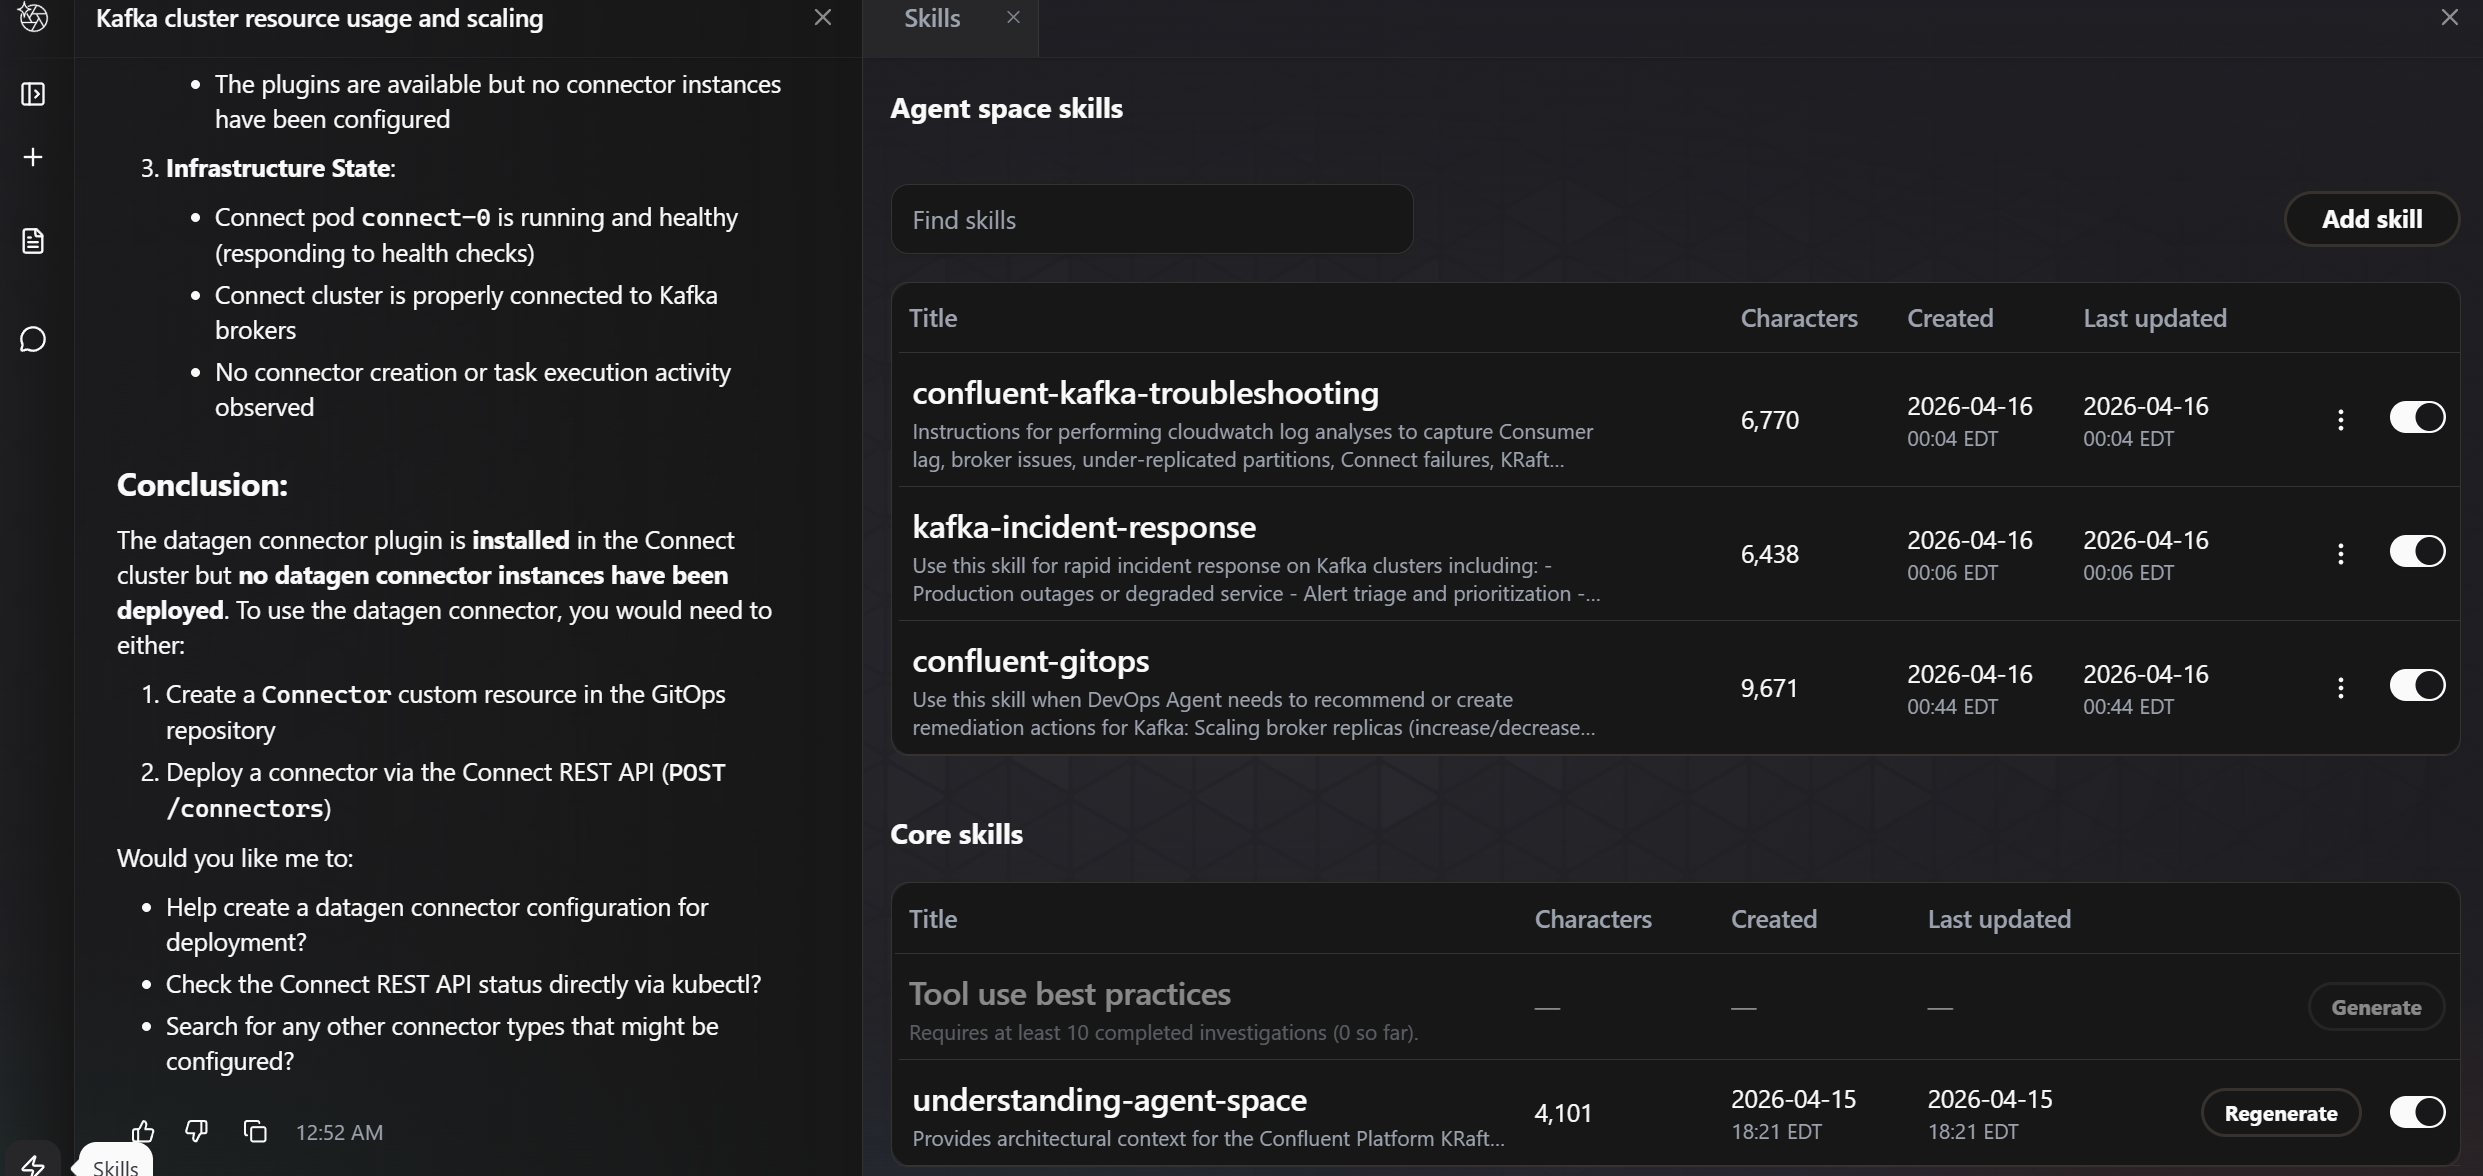Image resolution: width=2483 pixels, height=1176 pixels.
Task: Click the Infrastructure State list item
Action: 280,168
